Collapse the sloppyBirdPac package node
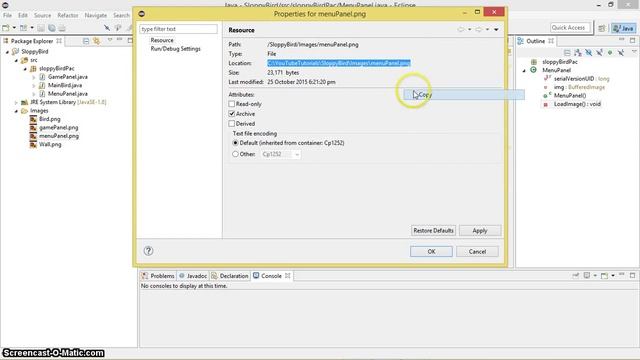Viewport: 640px width, 360px height. tap(25, 69)
